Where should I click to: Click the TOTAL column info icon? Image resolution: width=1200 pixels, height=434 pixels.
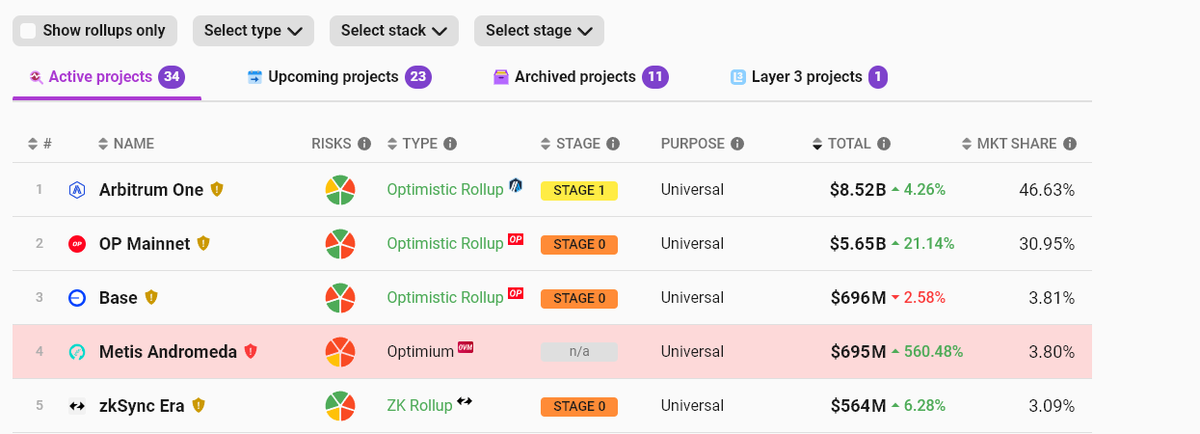point(884,144)
